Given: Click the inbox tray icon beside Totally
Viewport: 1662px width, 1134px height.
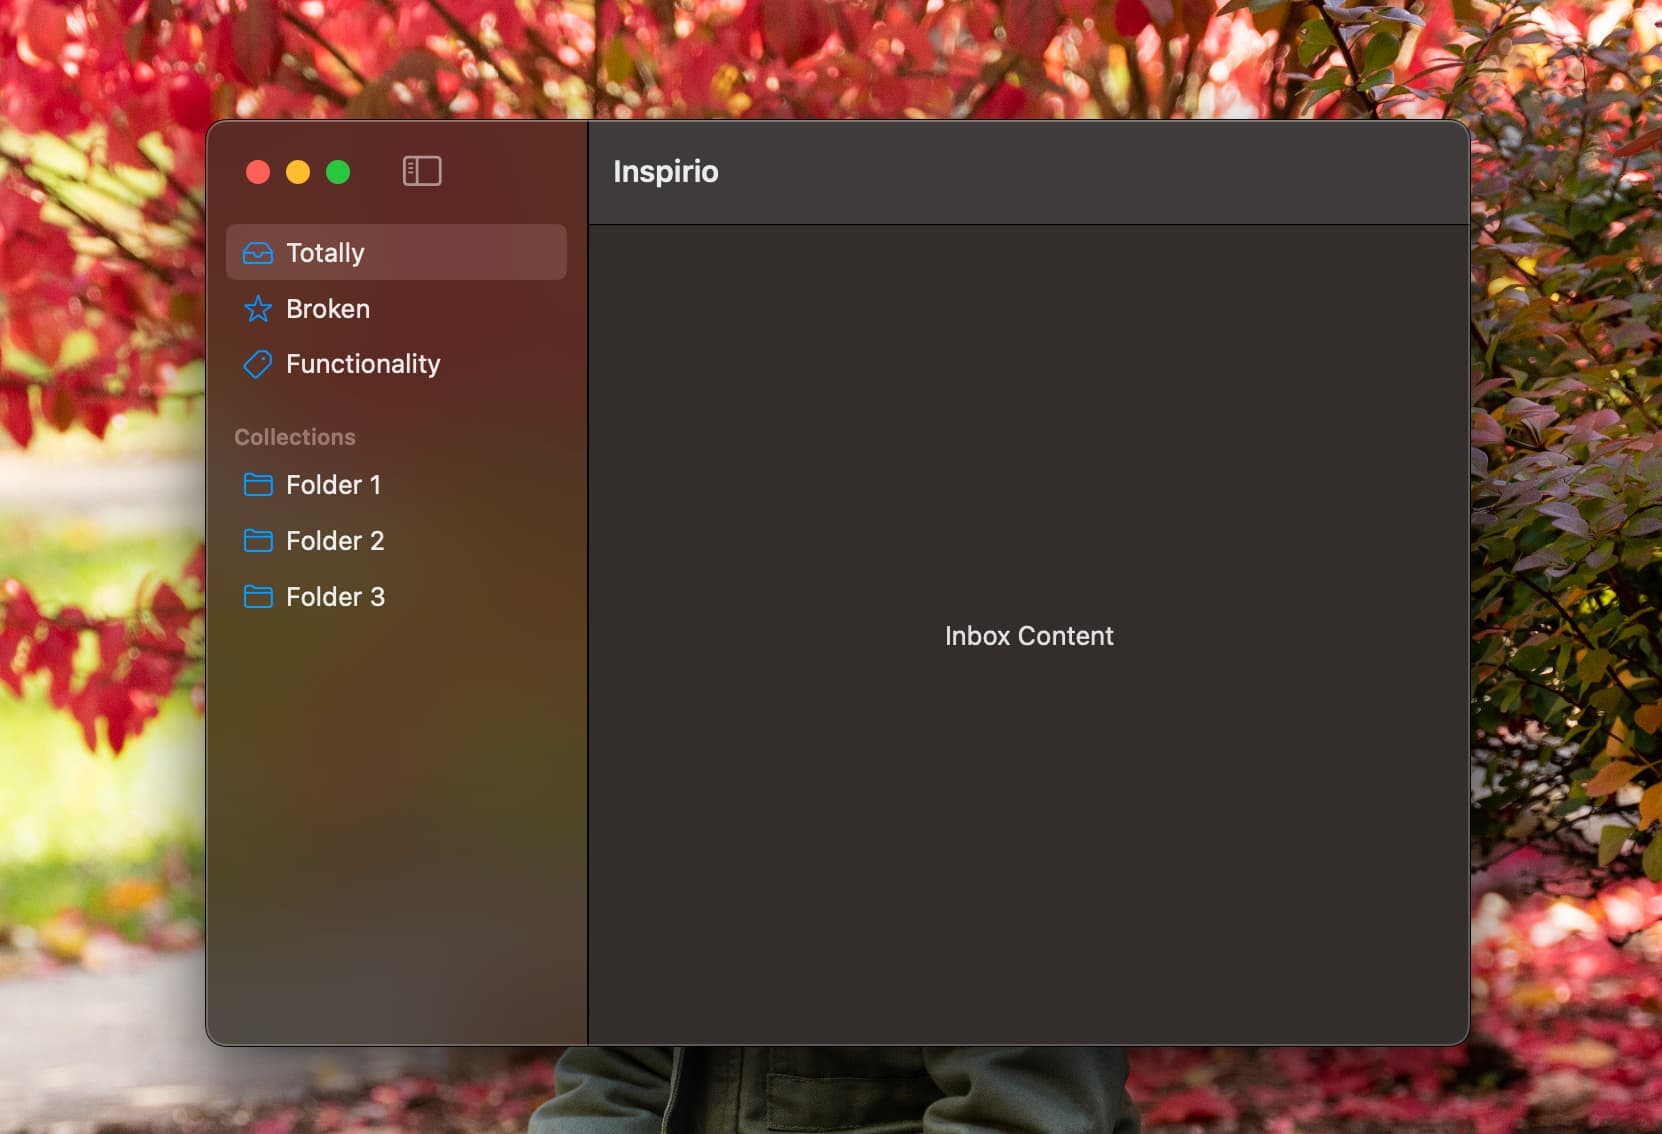Looking at the screenshot, I should [x=258, y=253].
